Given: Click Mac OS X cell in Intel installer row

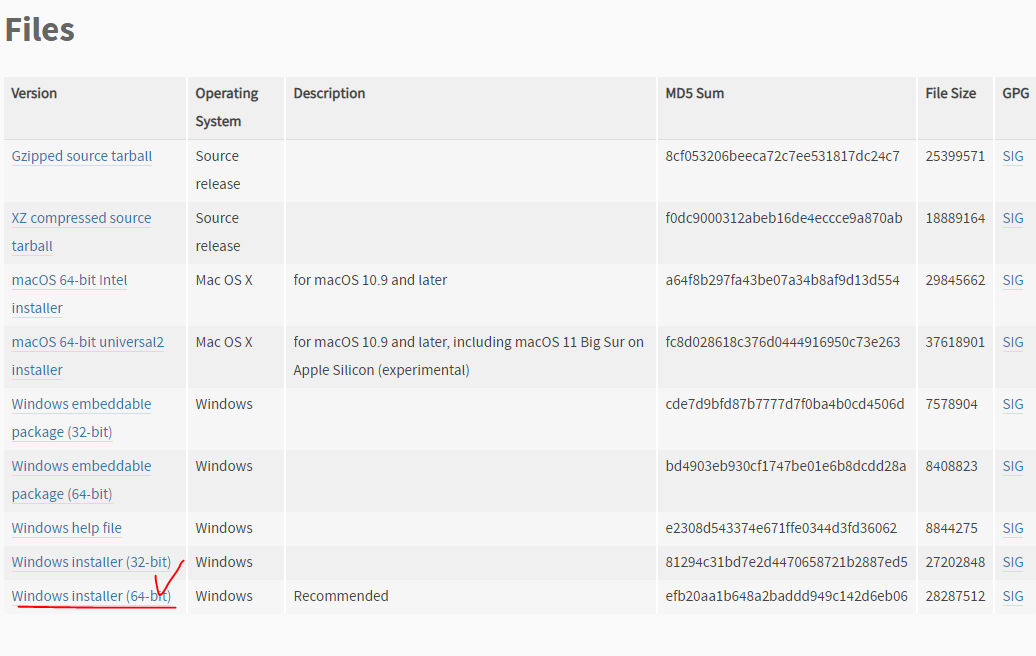Looking at the screenshot, I should pos(224,281).
